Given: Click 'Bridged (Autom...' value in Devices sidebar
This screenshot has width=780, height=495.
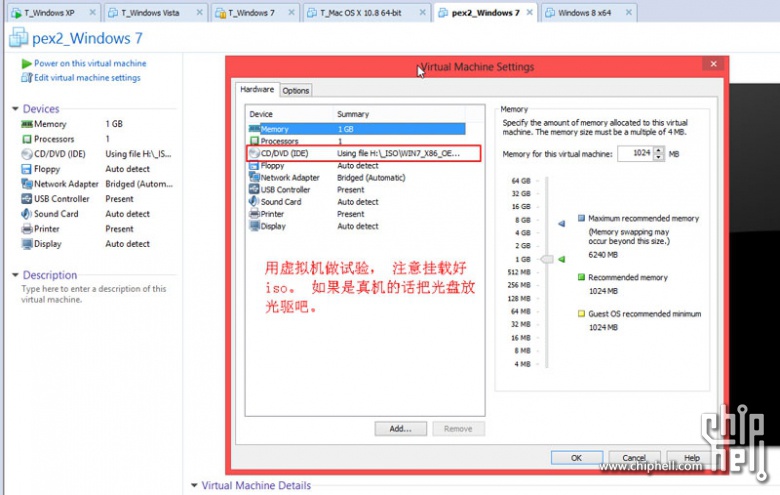Looking at the screenshot, I should point(139,184).
